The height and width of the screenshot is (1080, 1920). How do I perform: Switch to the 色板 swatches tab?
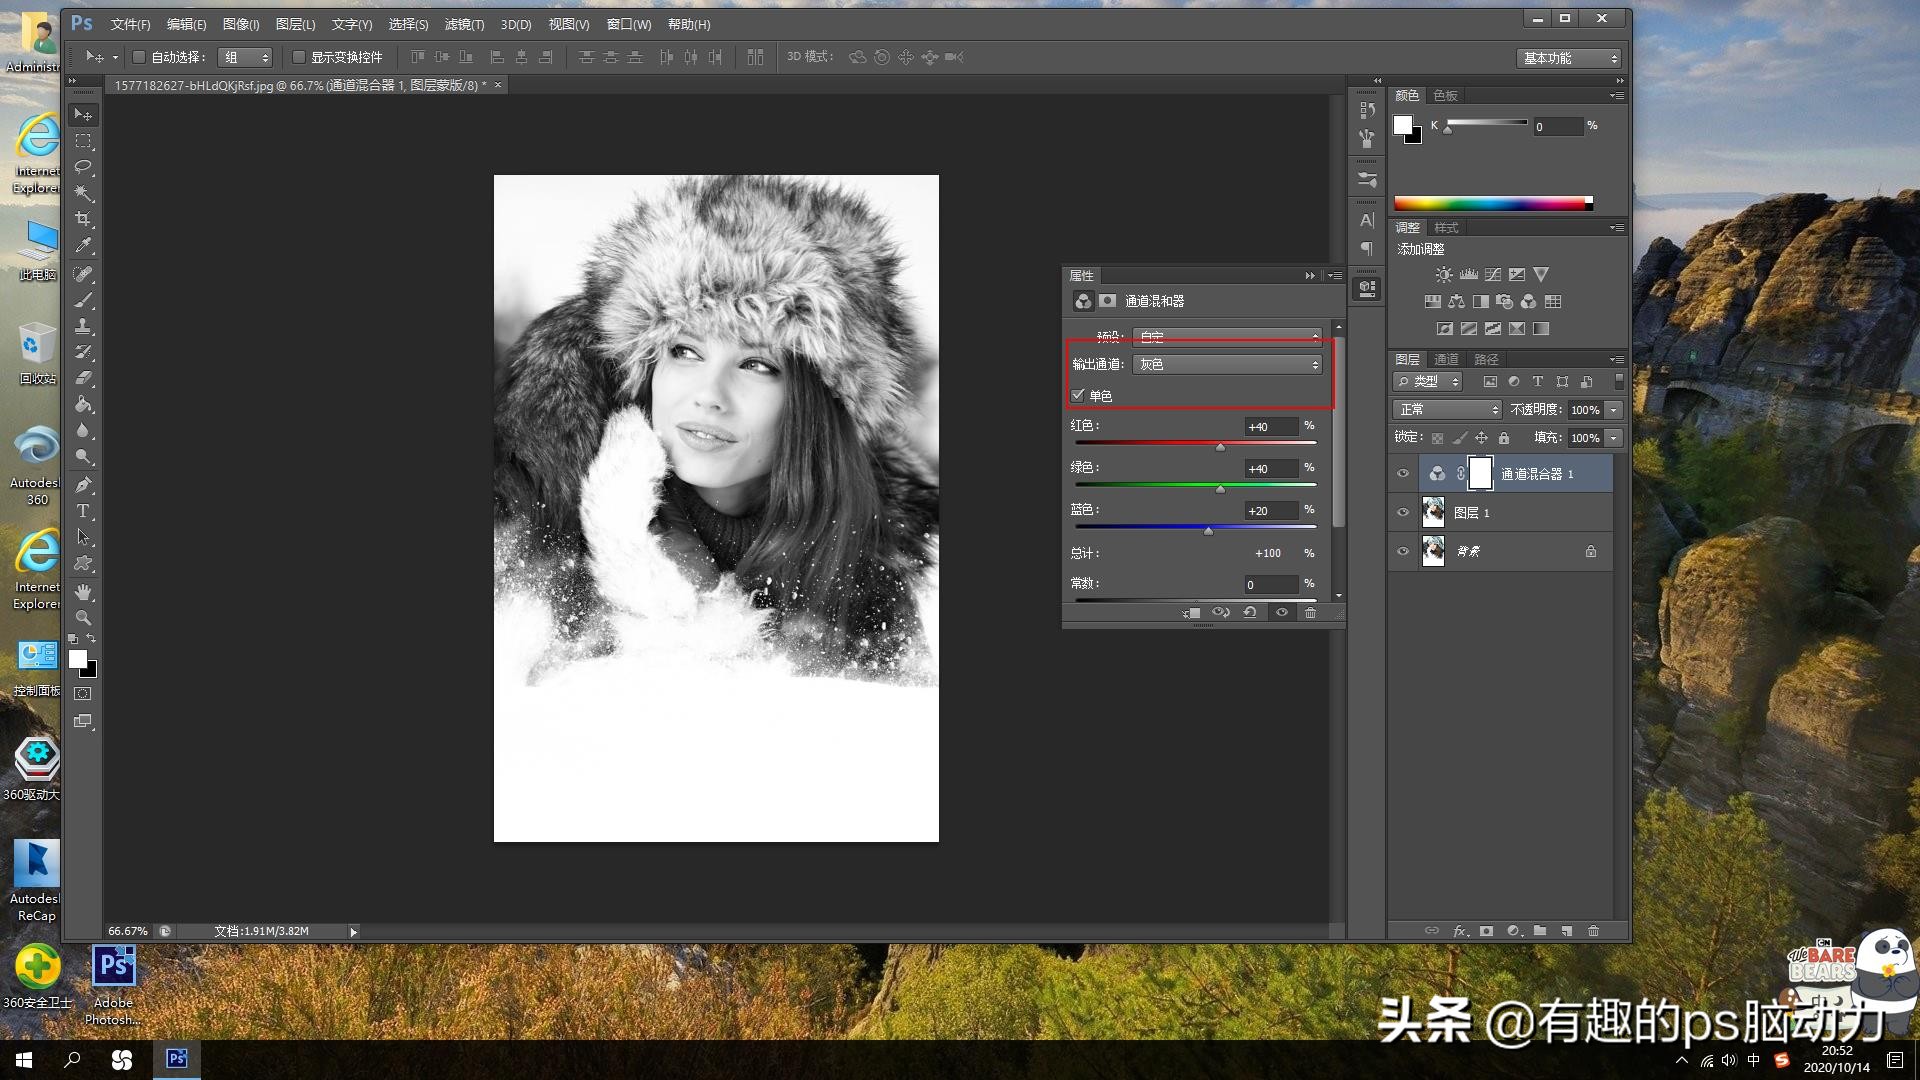coord(1445,96)
